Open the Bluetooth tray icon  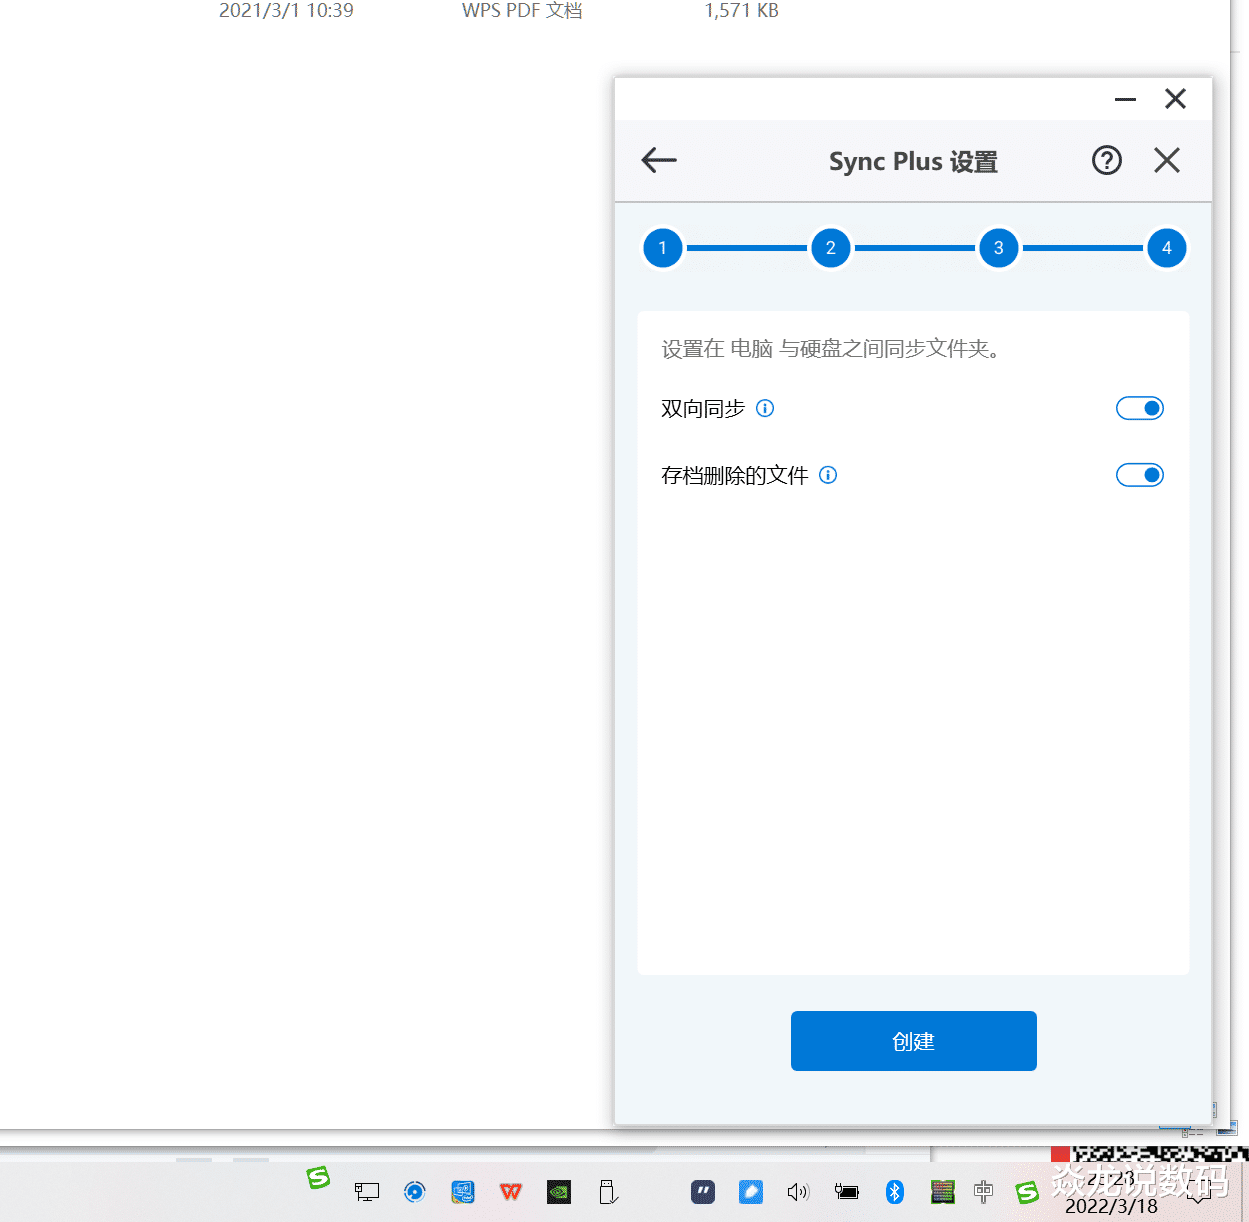coord(895,1191)
